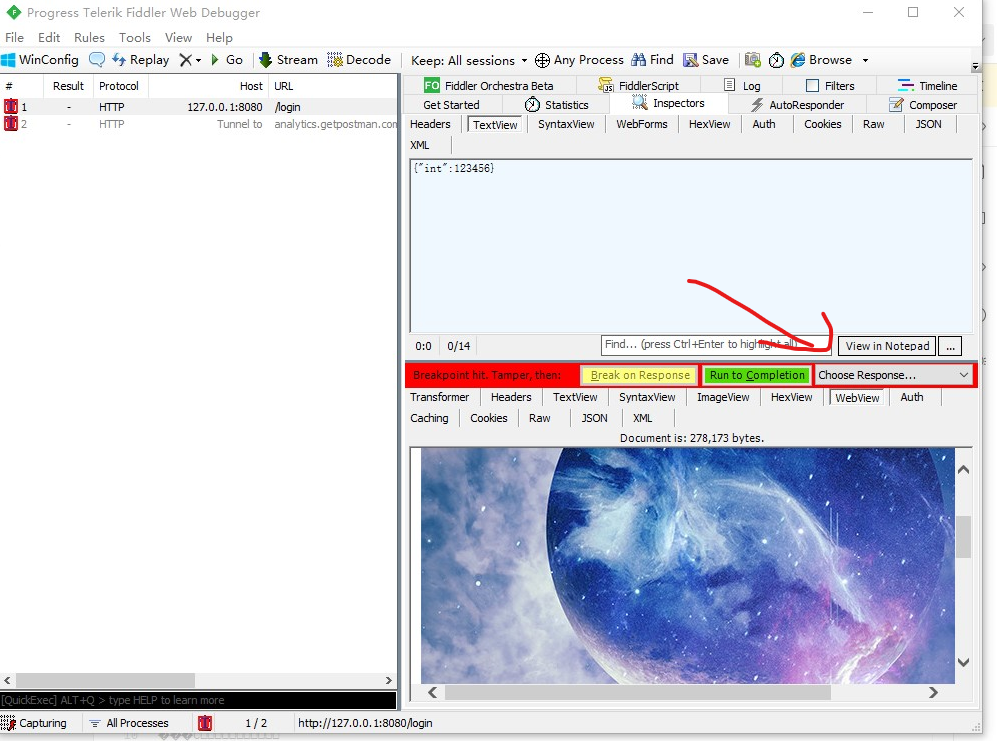Image resolution: width=997 pixels, height=741 pixels.
Task: Open Keep: All sessions dropdown
Action: point(469,60)
